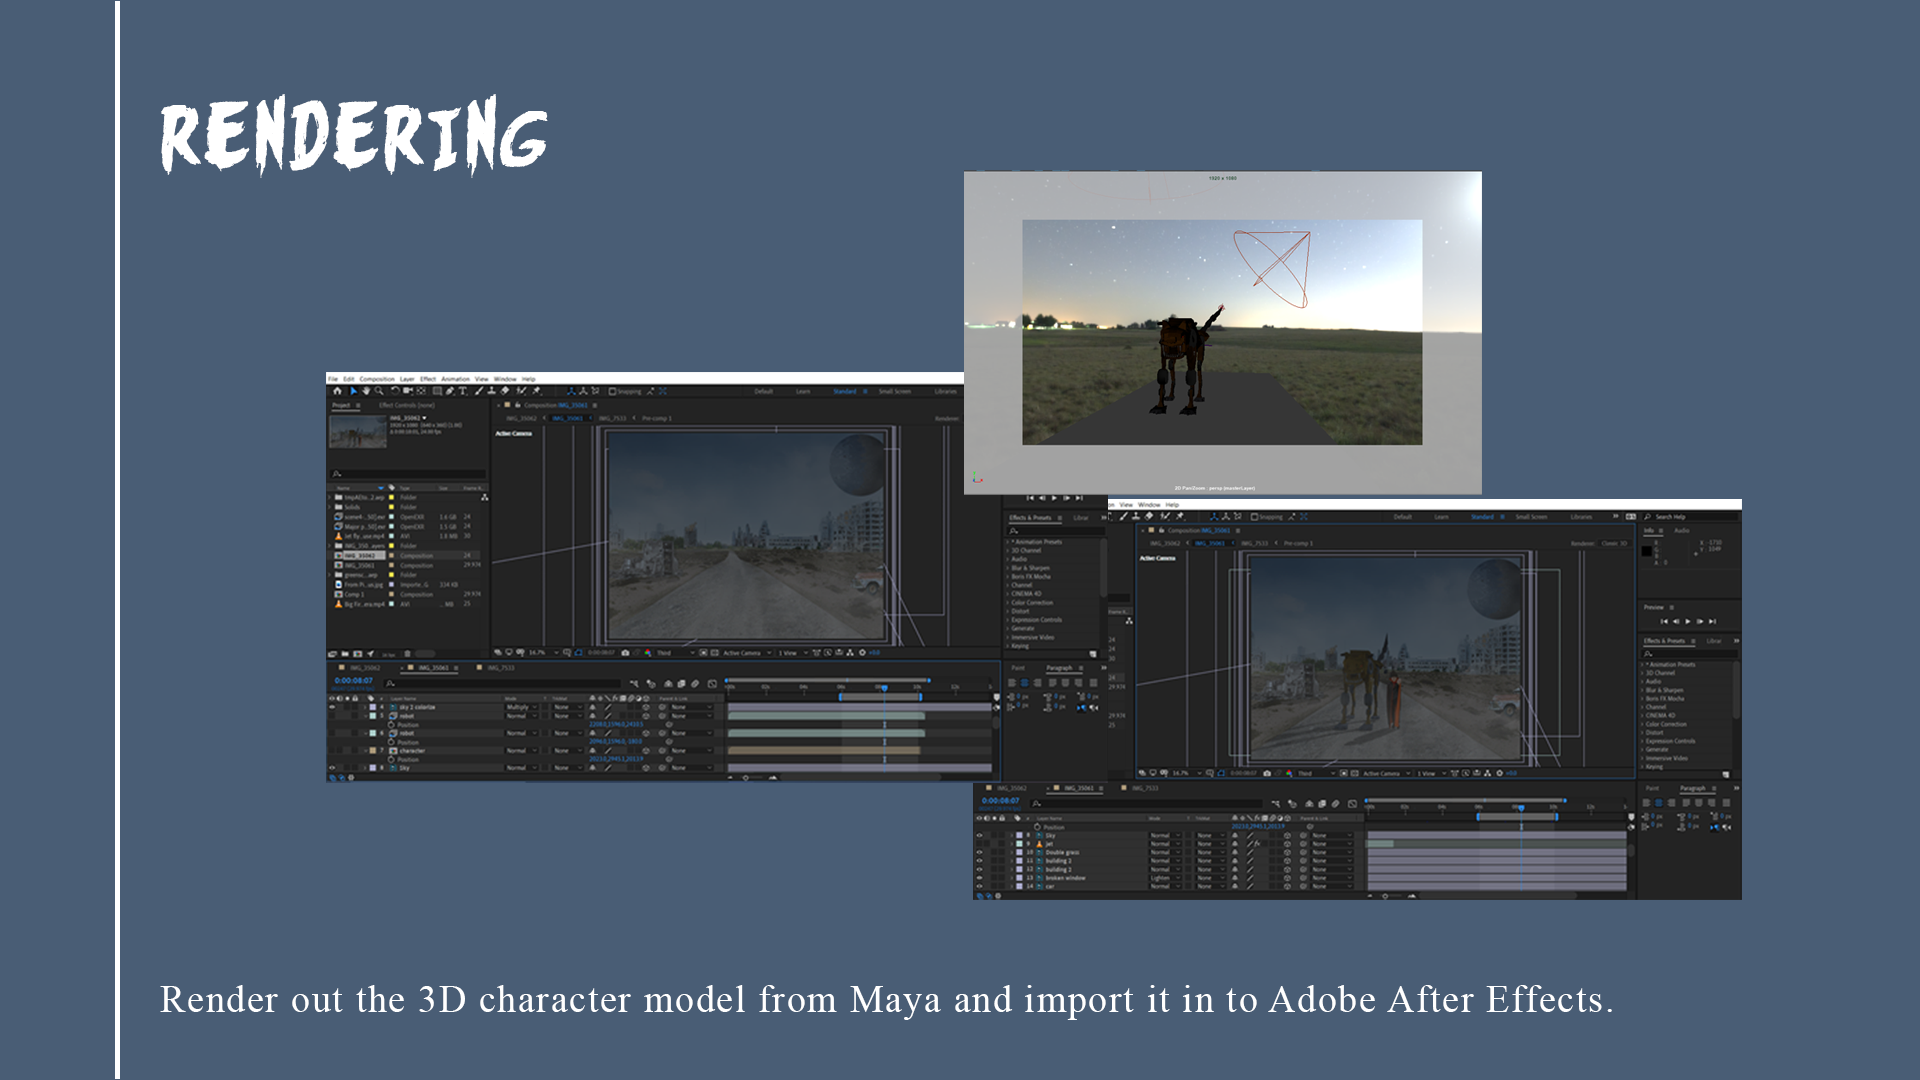Screen dimensions: 1920x1080
Task: Create a new folder from left Project panel footer
Action: tap(344, 654)
